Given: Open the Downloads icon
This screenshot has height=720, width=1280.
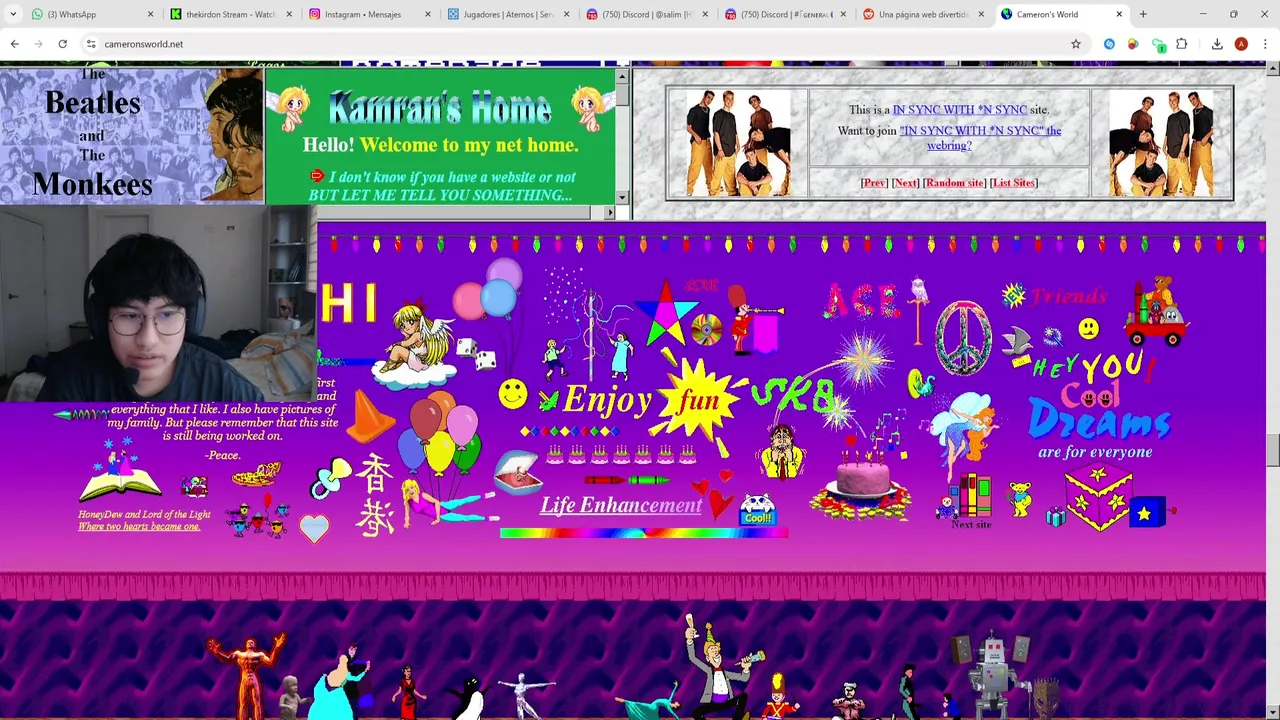Looking at the screenshot, I should pyautogui.click(x=1217, y=44).
